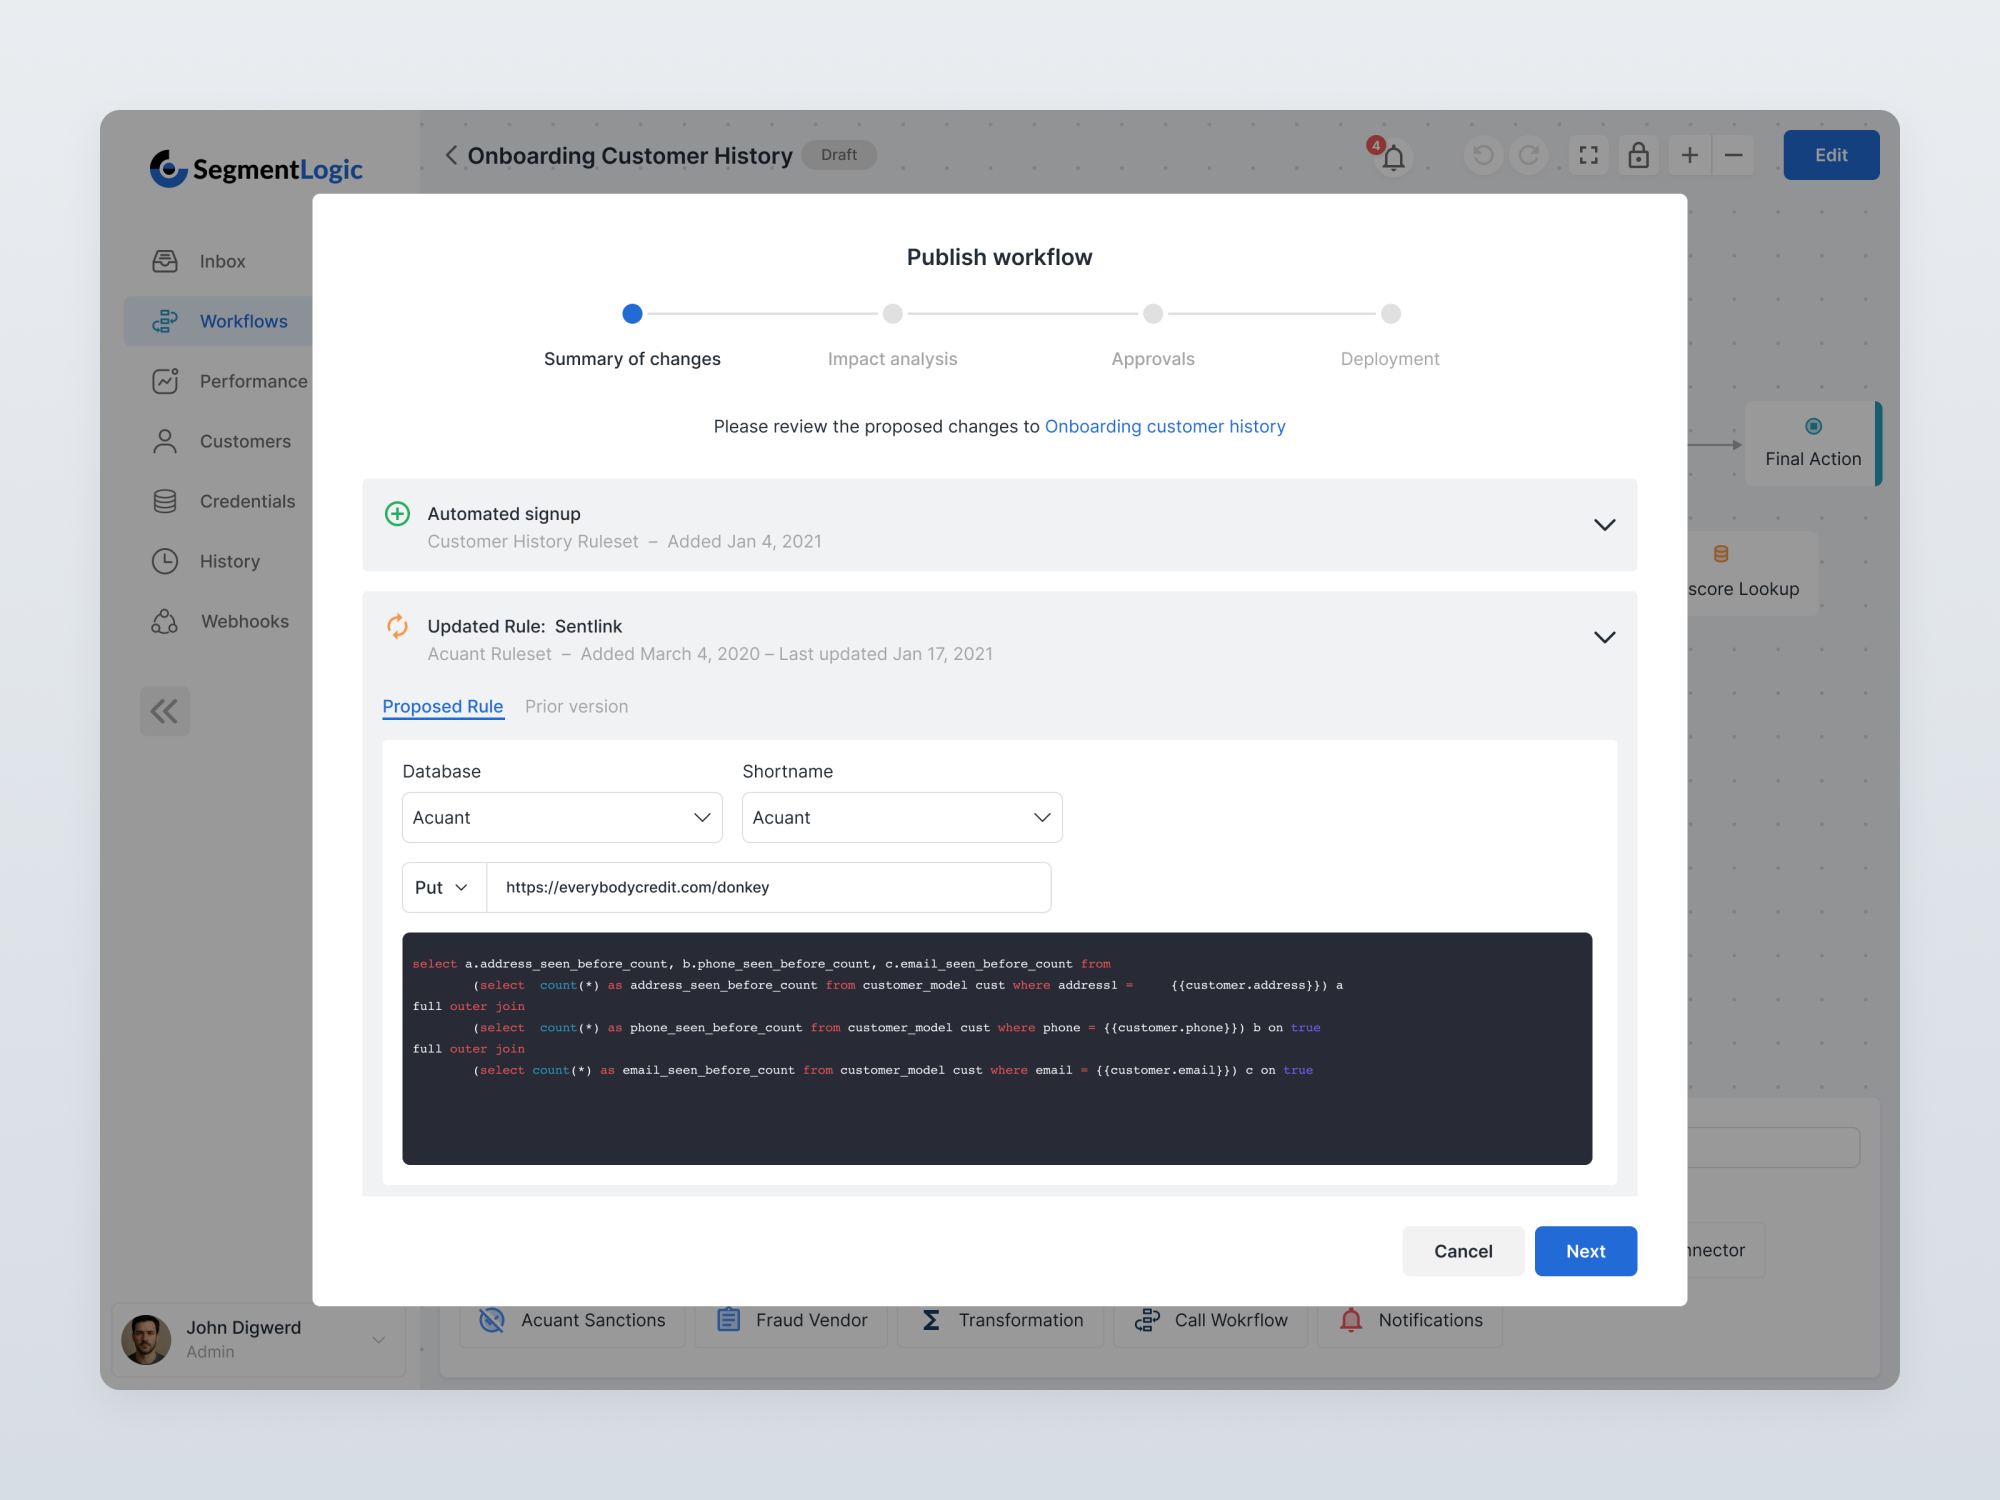The width and height of the screenshot is (2000, 1500).
Task: Open the Webhooks icon in sidebar
Action: (165, 621)
